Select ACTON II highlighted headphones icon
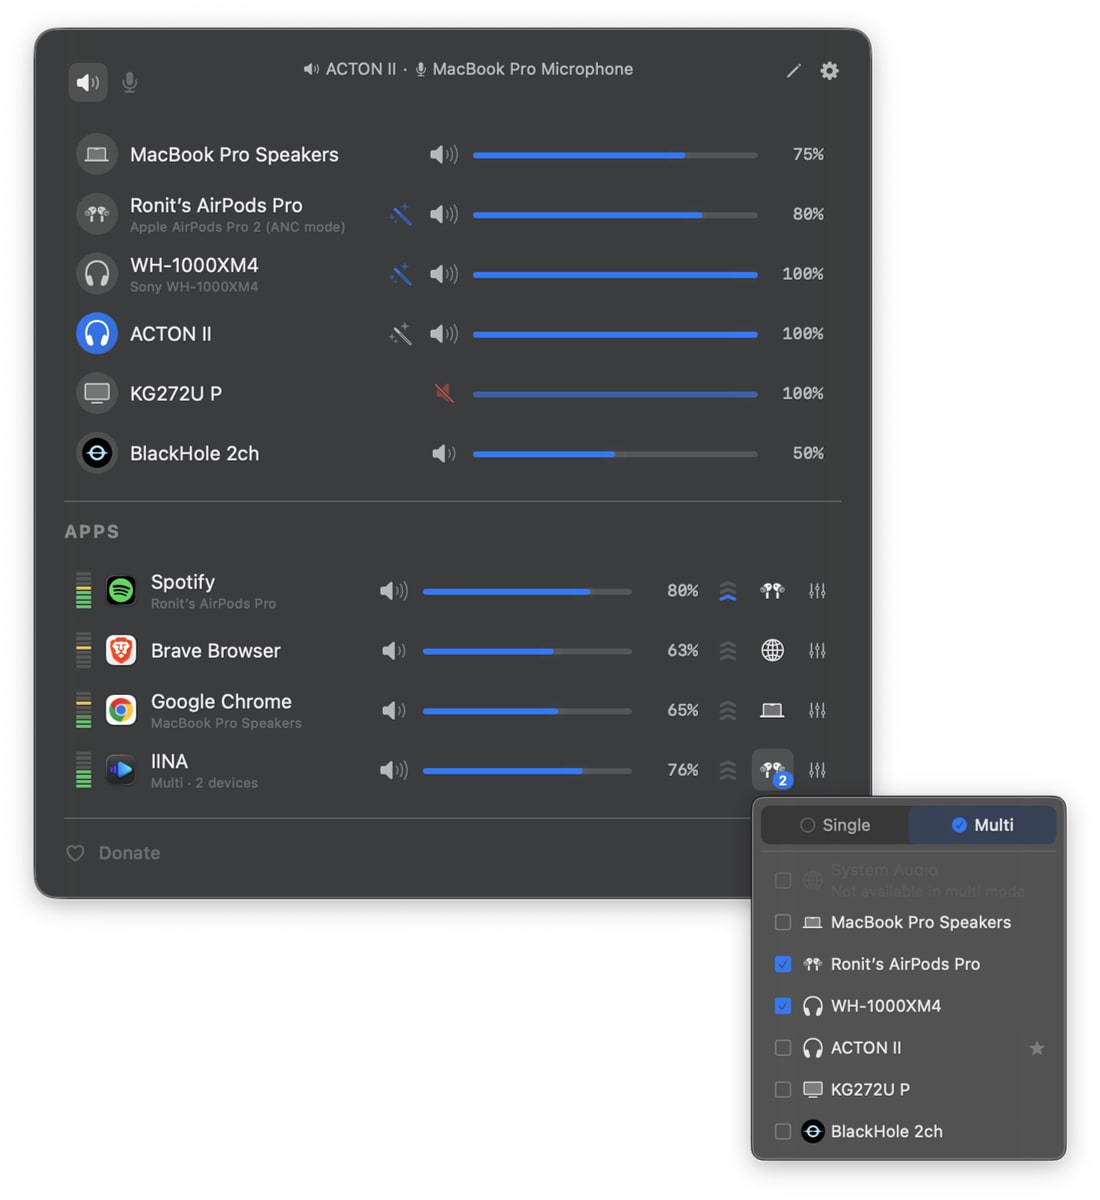 click(x=97, y=334)
